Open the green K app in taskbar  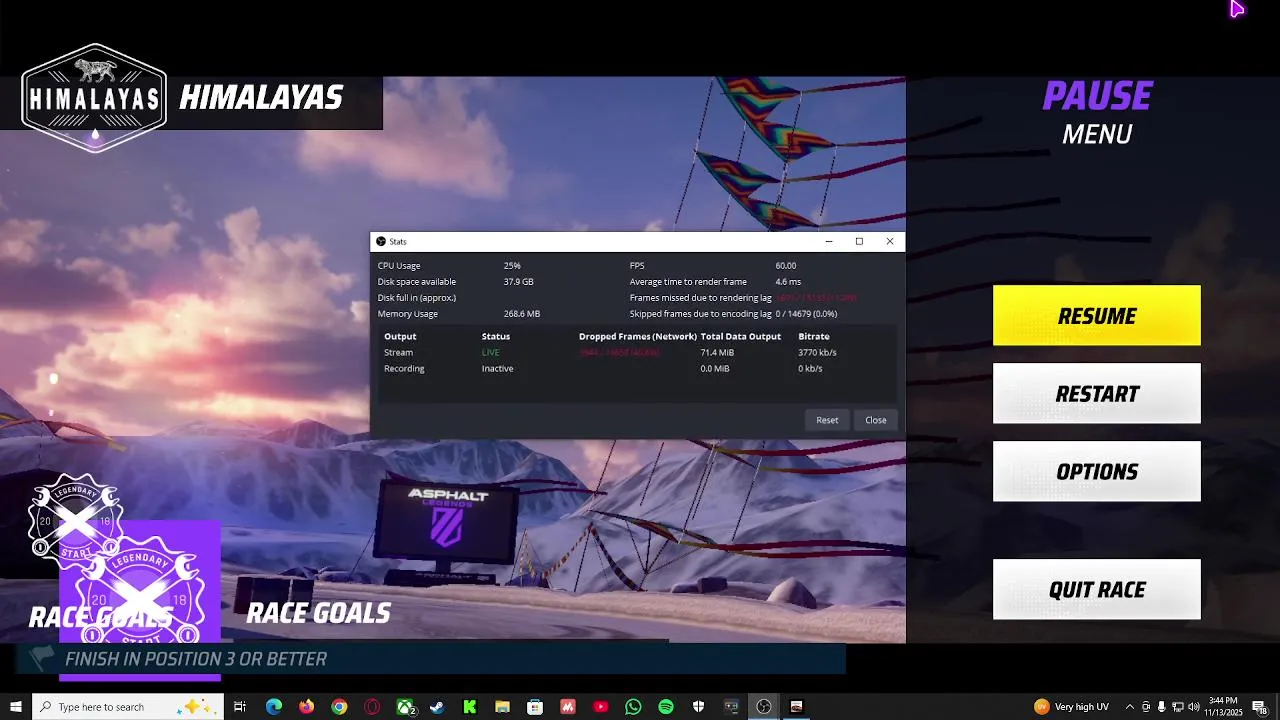(x=469, y=707)
